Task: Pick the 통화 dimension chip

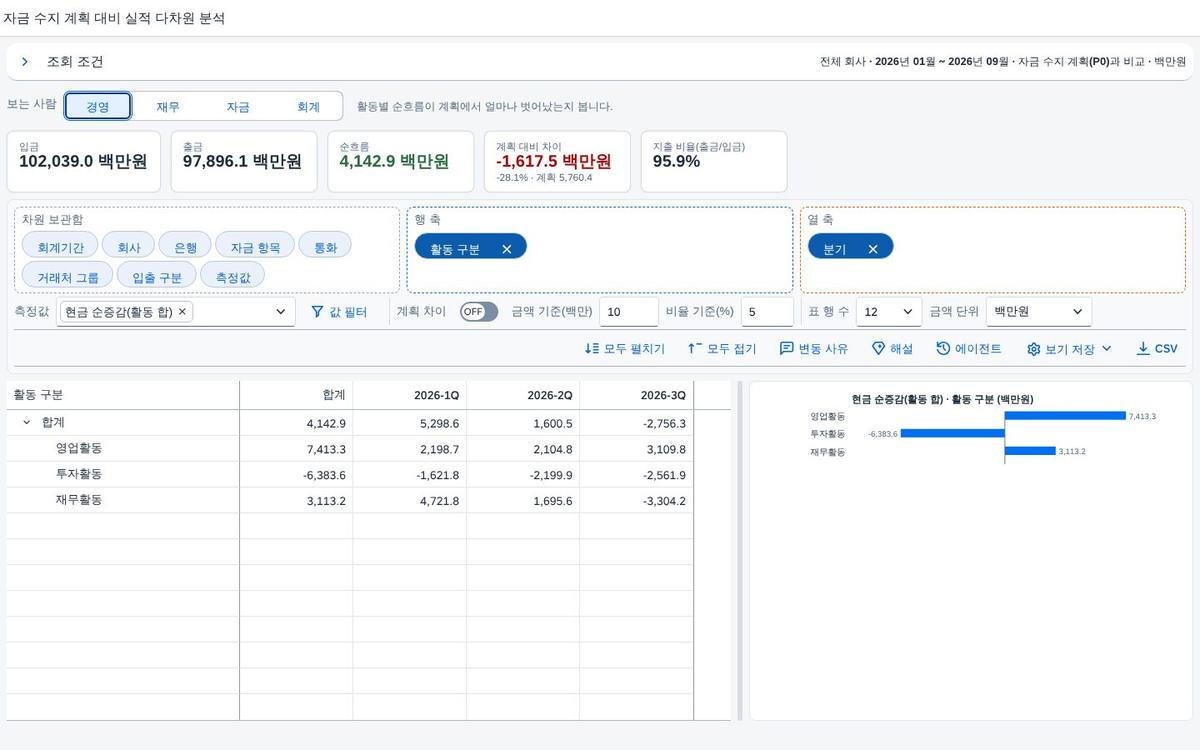Action: click(325, 246)
